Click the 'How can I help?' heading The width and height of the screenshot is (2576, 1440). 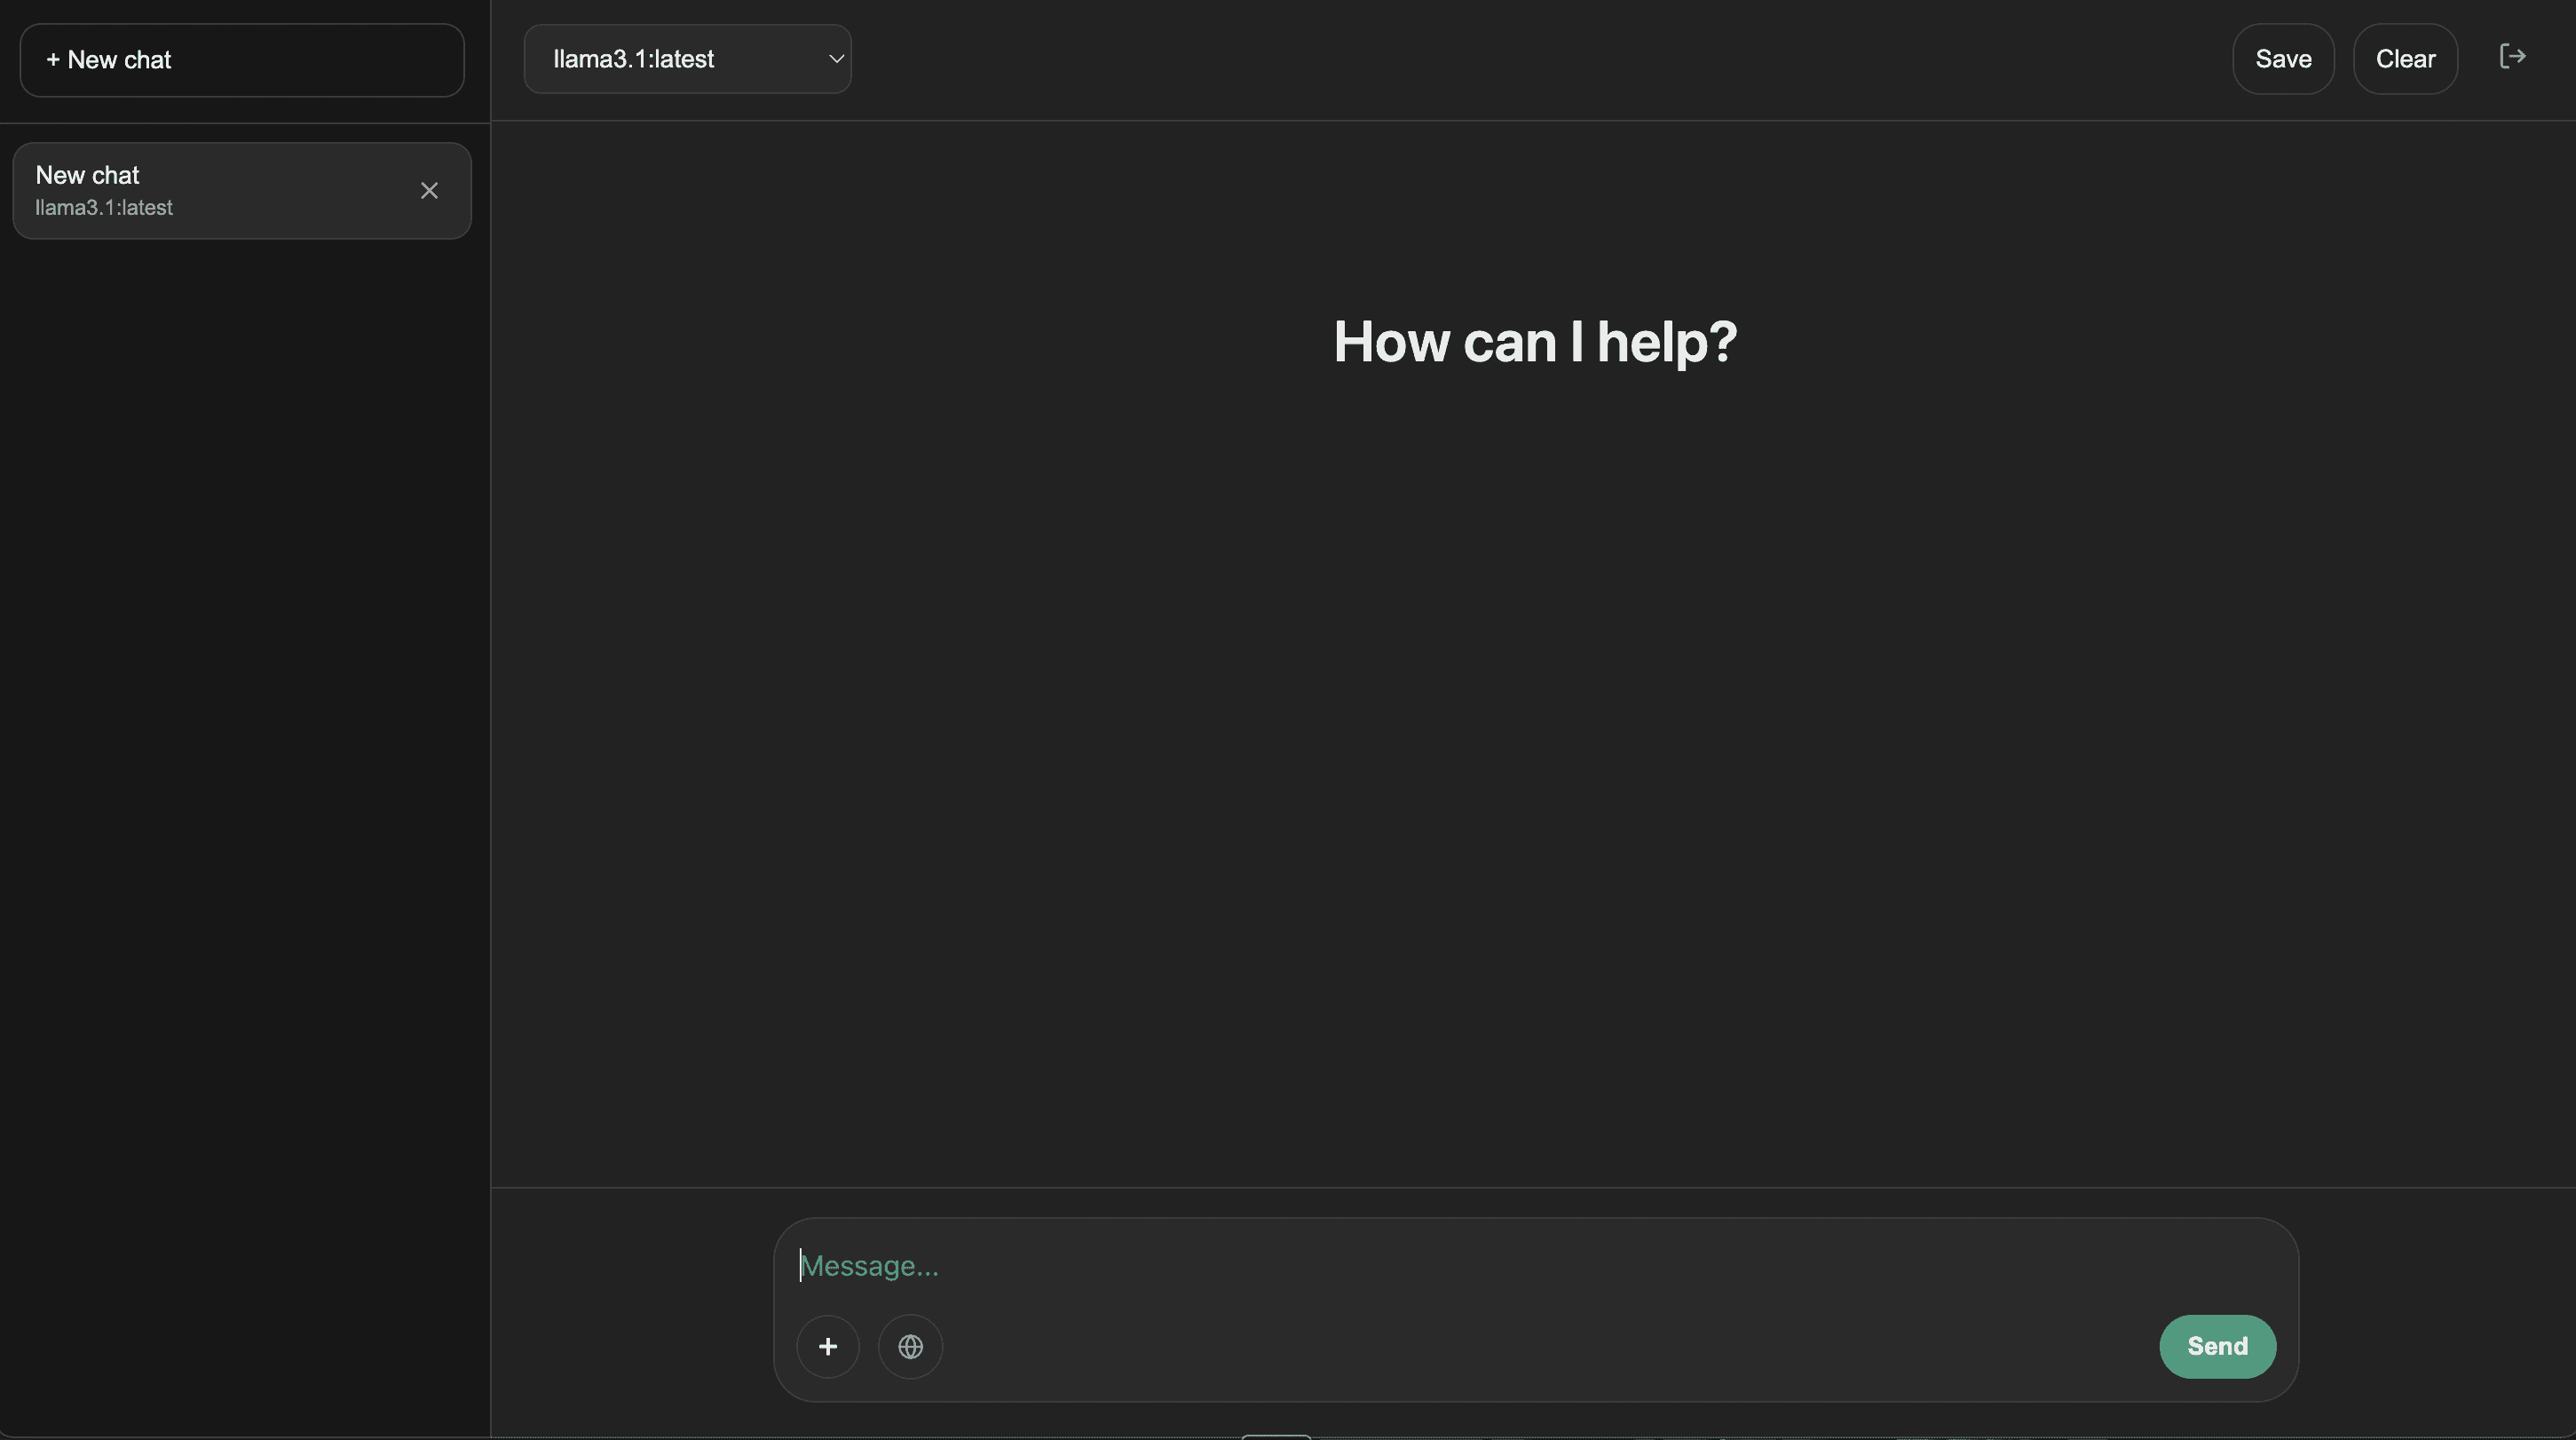(x=1535, y=342)
